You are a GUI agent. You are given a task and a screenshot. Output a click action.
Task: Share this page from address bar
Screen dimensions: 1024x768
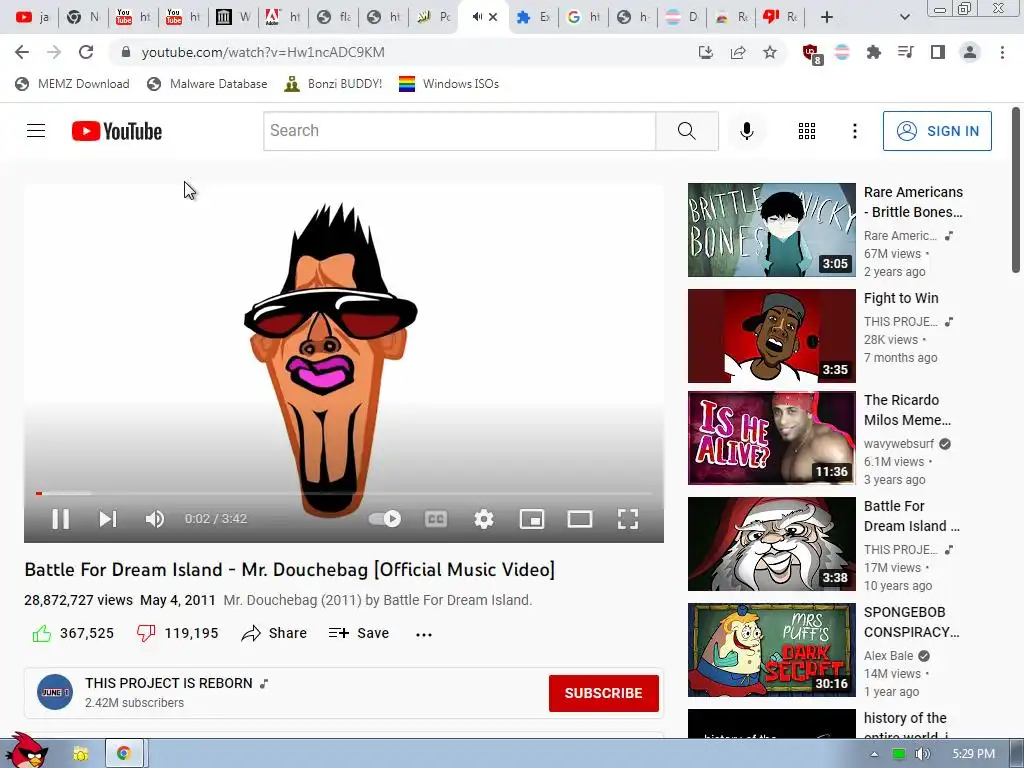click(738, 52)
